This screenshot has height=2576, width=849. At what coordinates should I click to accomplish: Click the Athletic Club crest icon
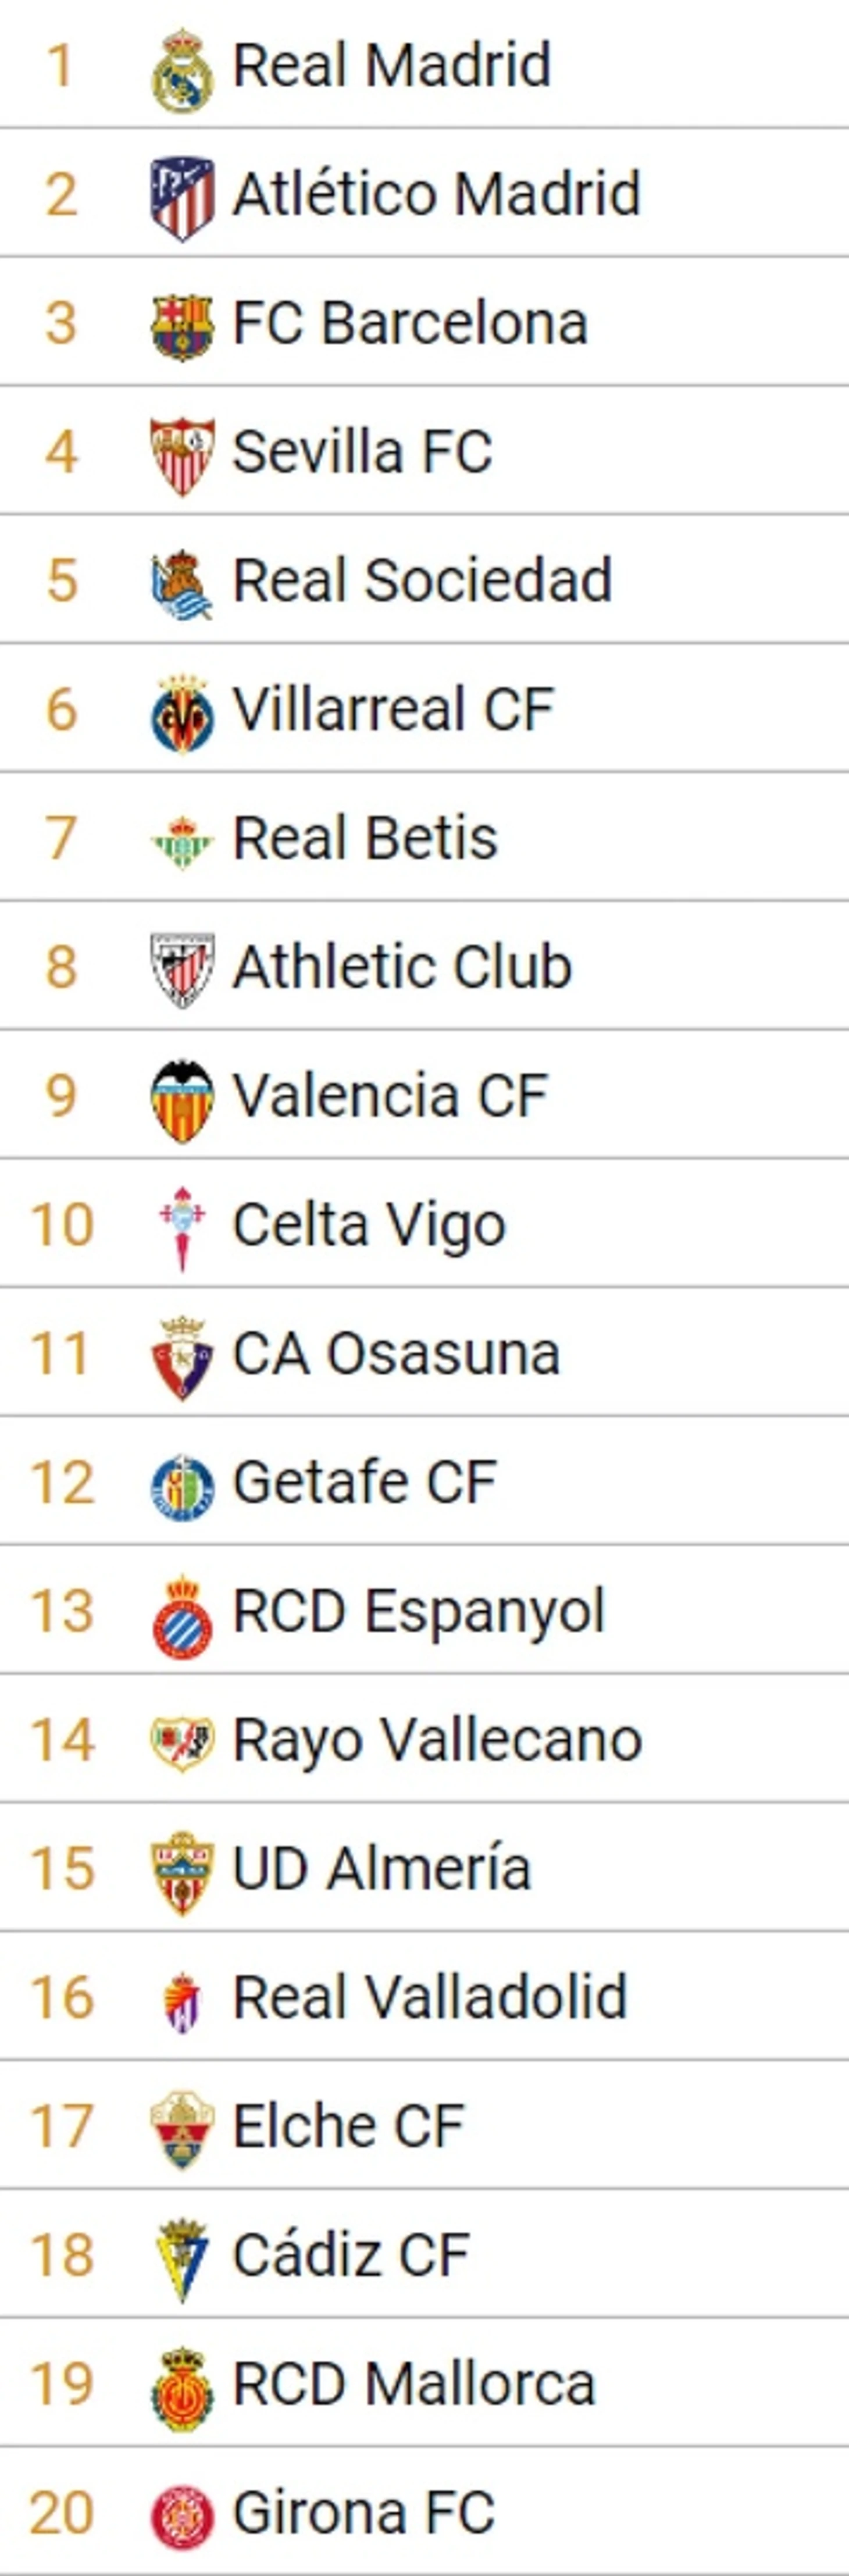tap(182, 970)
